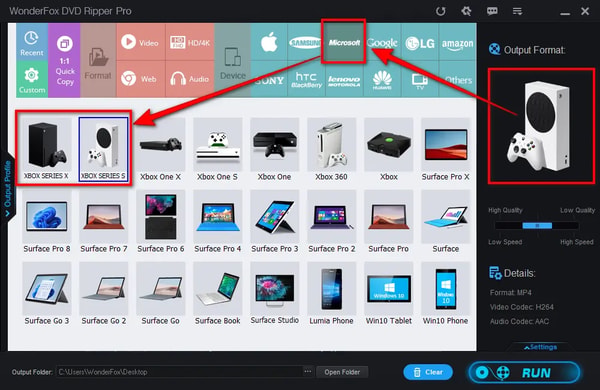The height and width of the screenshot is (390, 600).
Task: Pick the Win10 Phone profile
Action: point(445,294)
